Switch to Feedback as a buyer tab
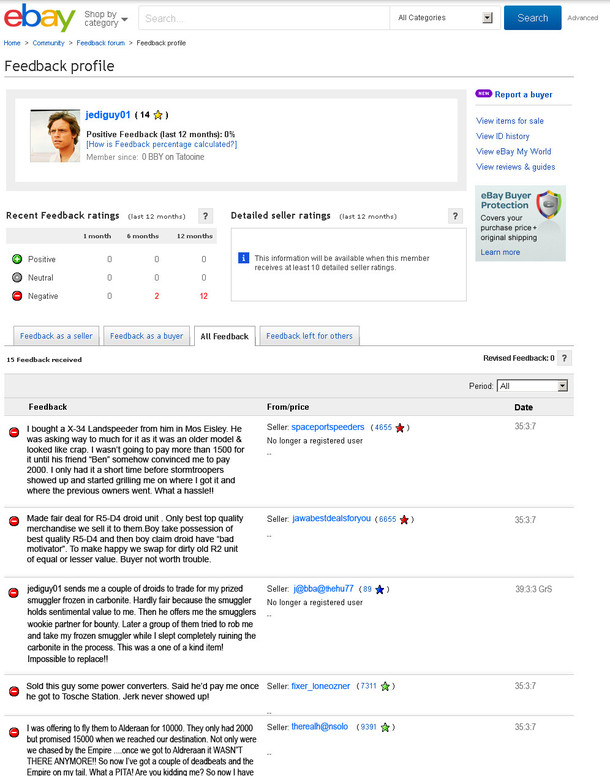The height and width of the screenshot is (776, 610). click(146, 336)
